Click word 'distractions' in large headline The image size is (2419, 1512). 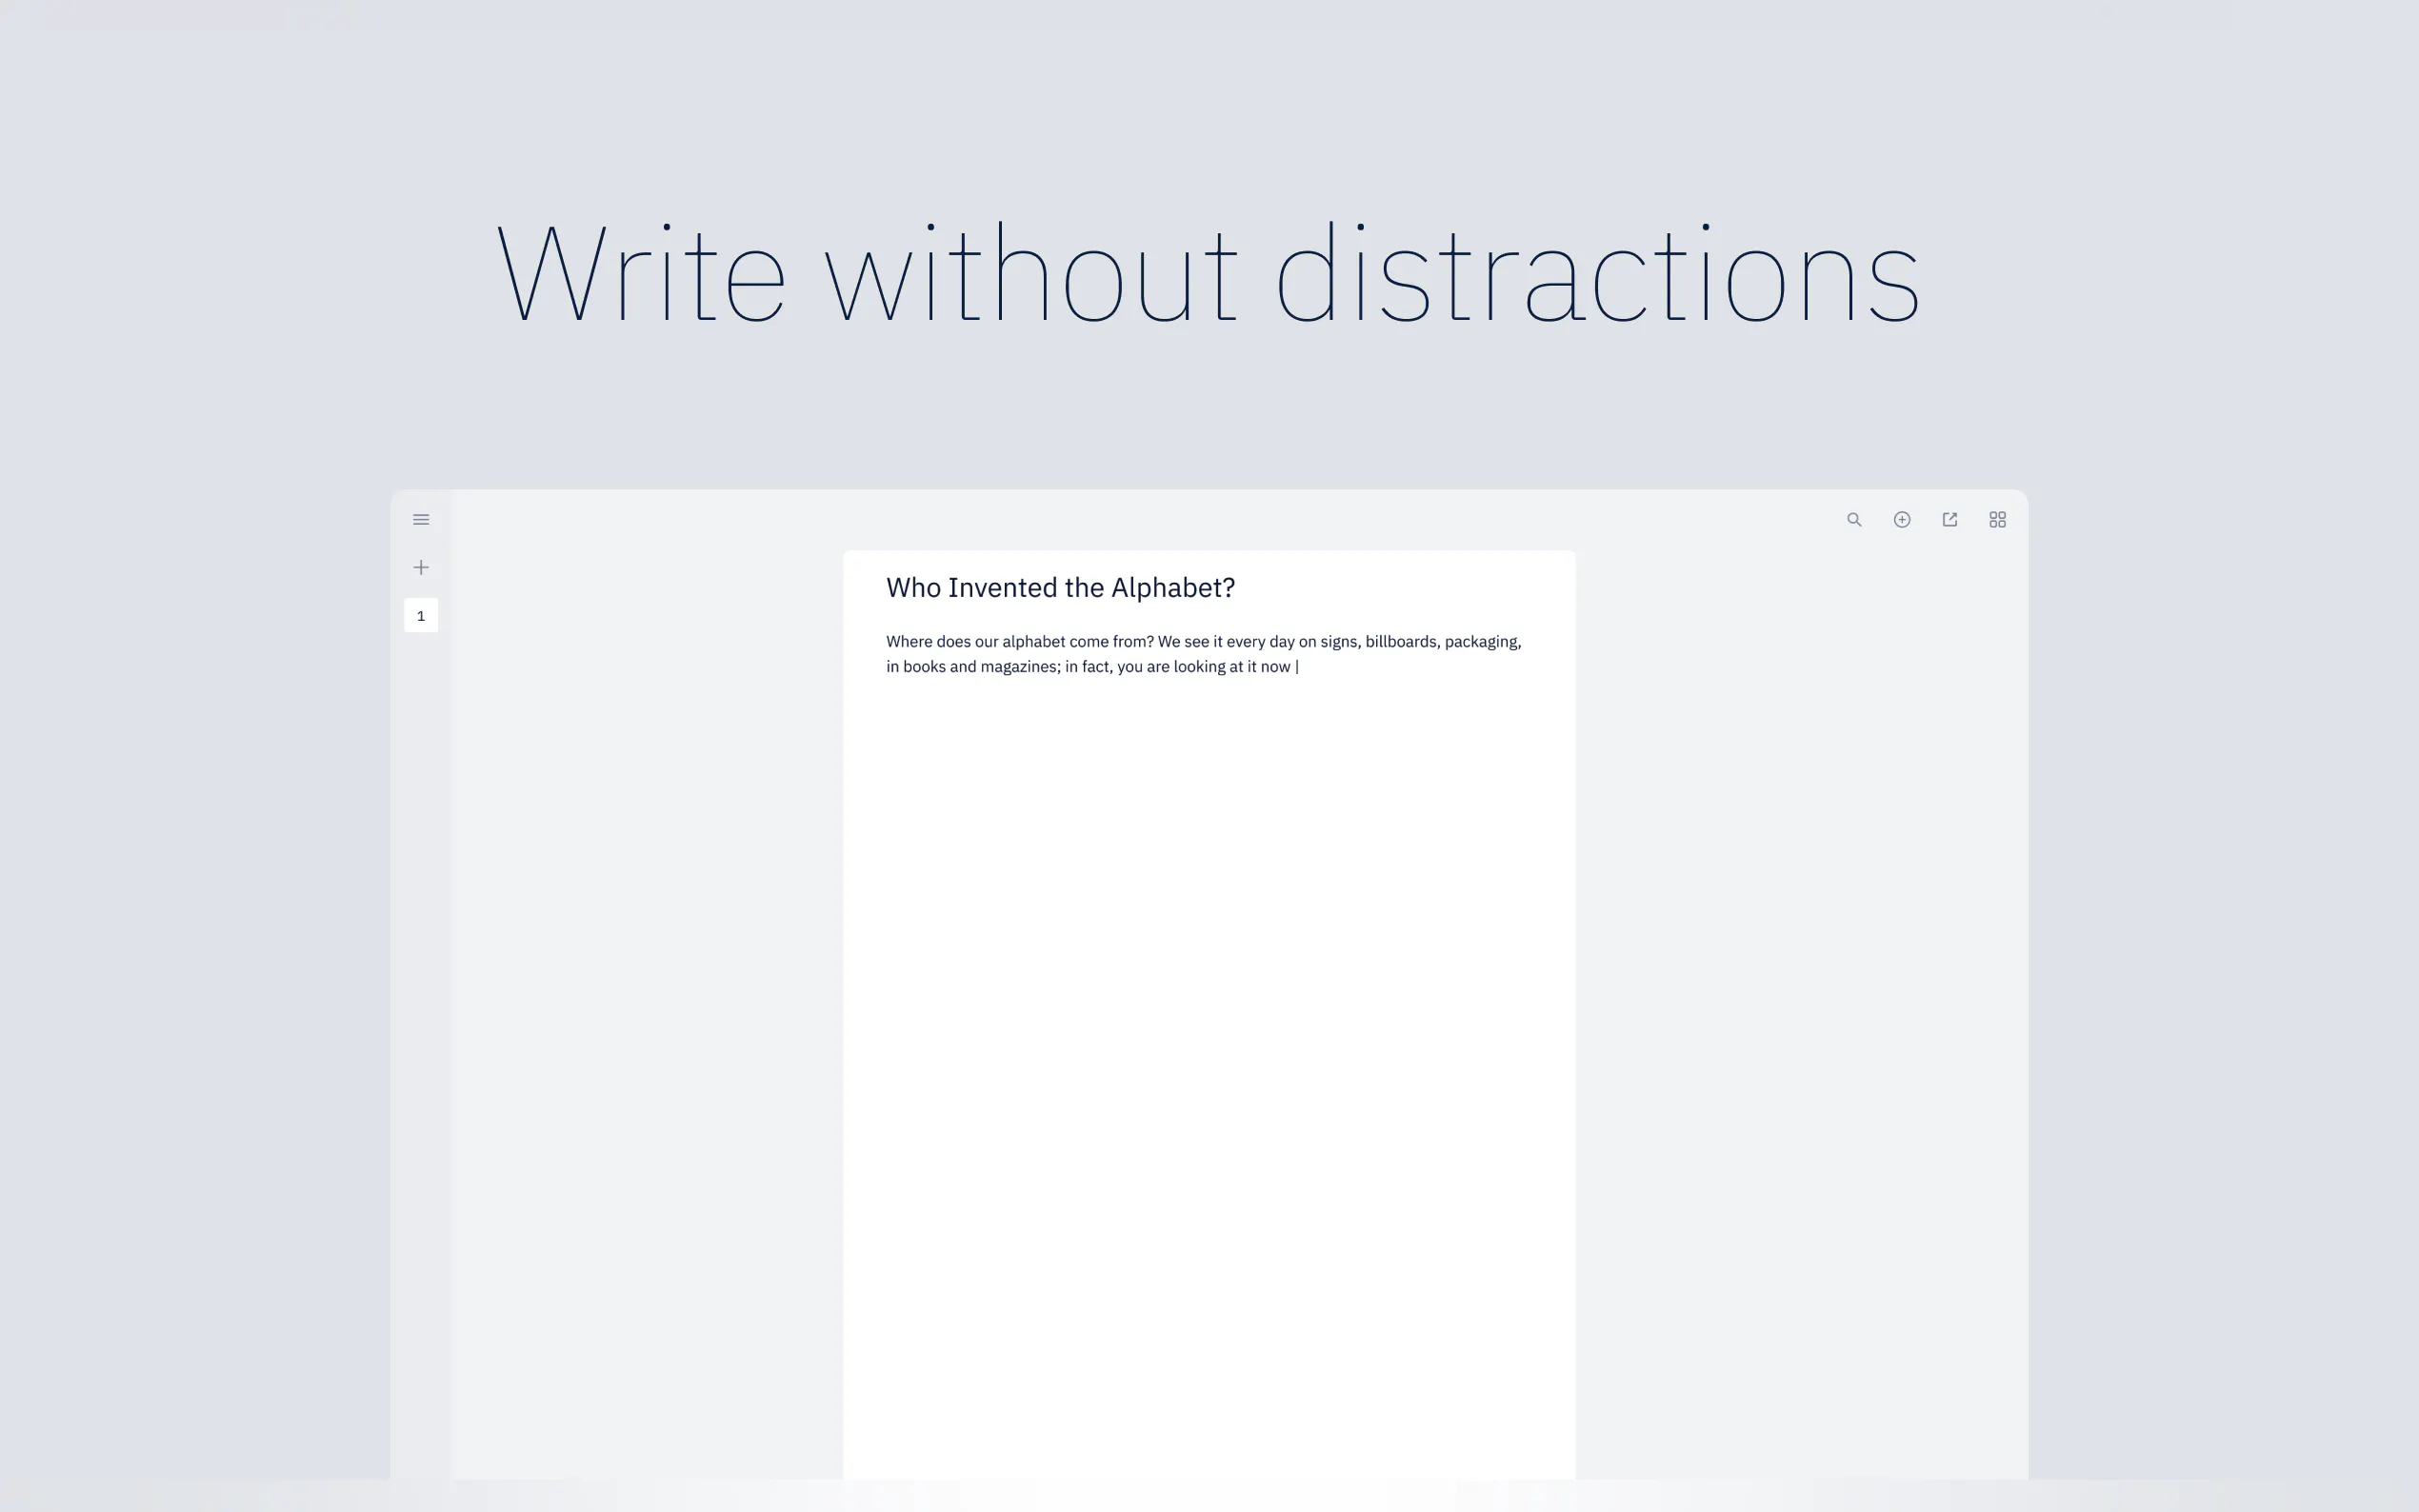(1598, 272)
